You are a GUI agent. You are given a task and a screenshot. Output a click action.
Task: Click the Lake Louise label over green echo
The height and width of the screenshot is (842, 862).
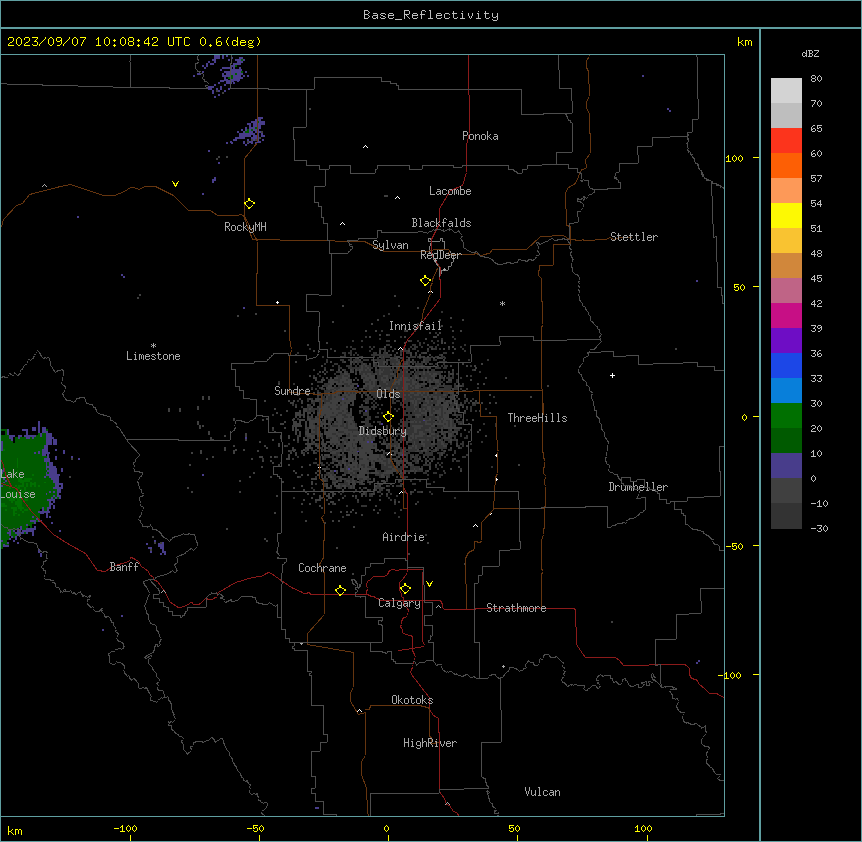tap(18, 484)
